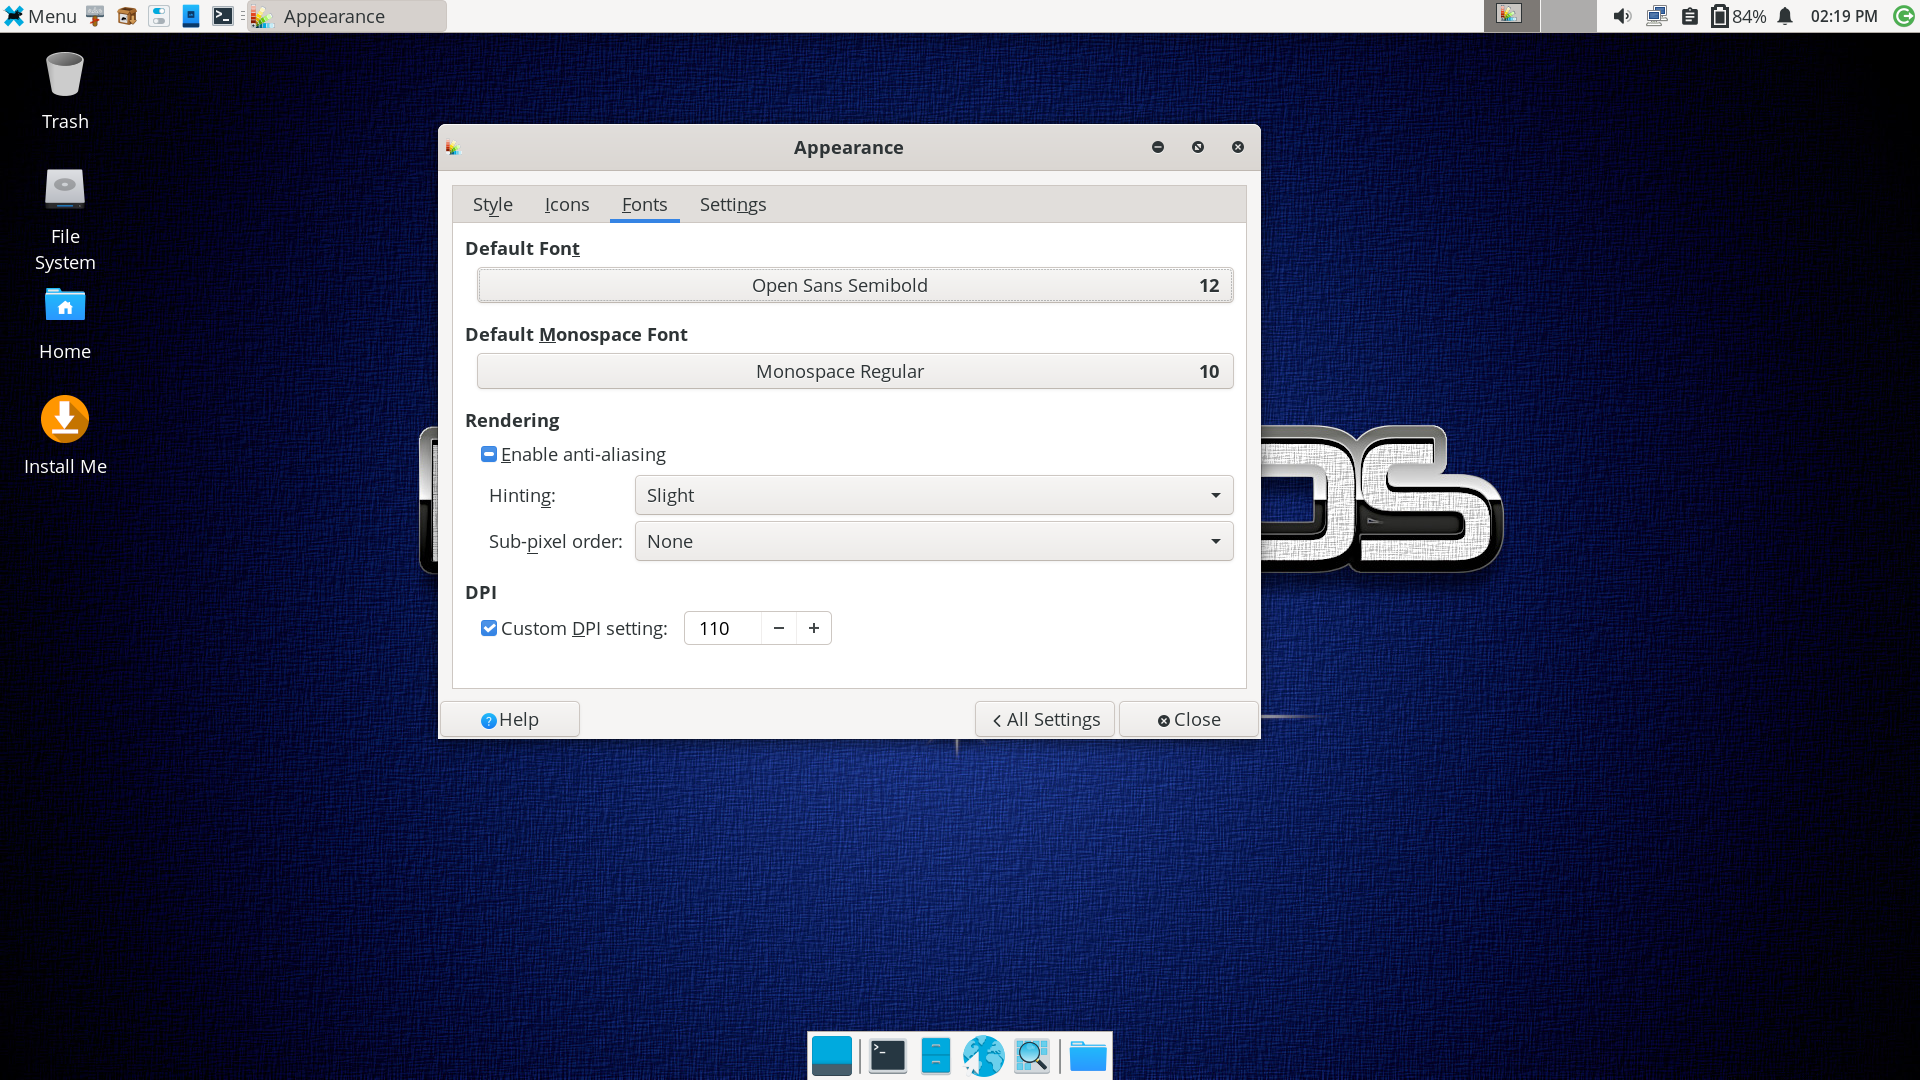Toggle Enable anti-aliasing checkbox
Image resolution: width=1920 pixels, height=1080 pixels.
tap(489, 454)
